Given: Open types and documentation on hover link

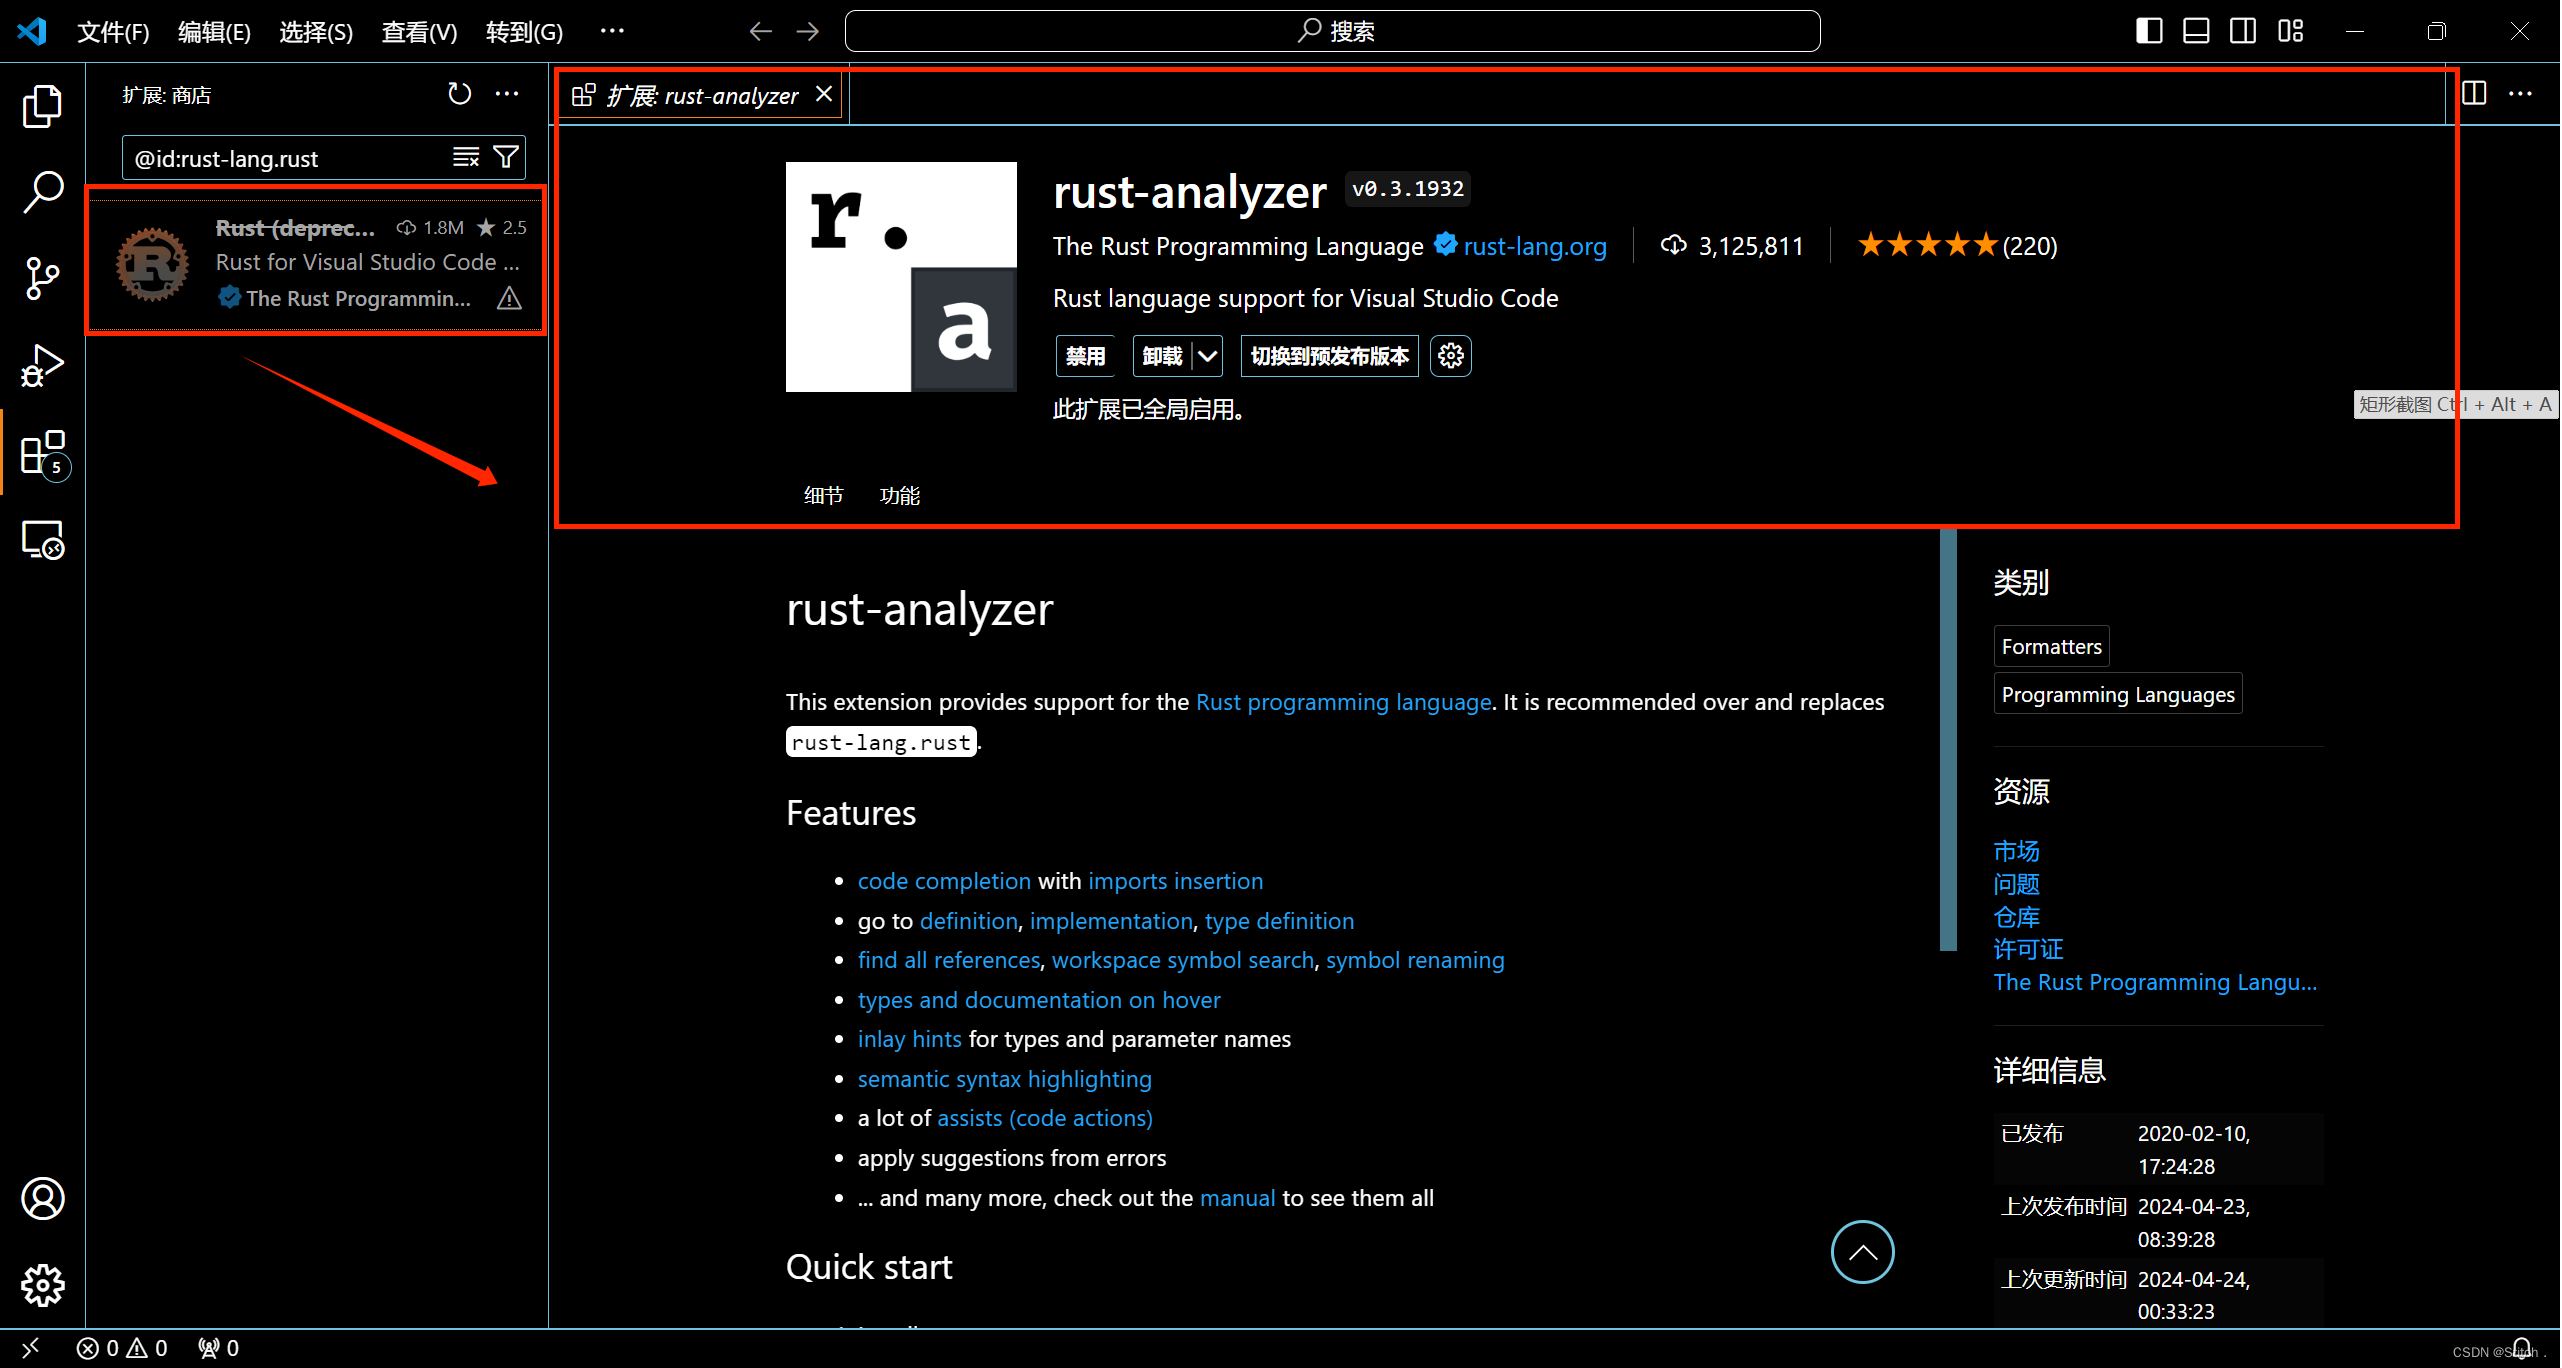Looking at the screenshot, I should pyautogui.click(x=1039, y=1000).
